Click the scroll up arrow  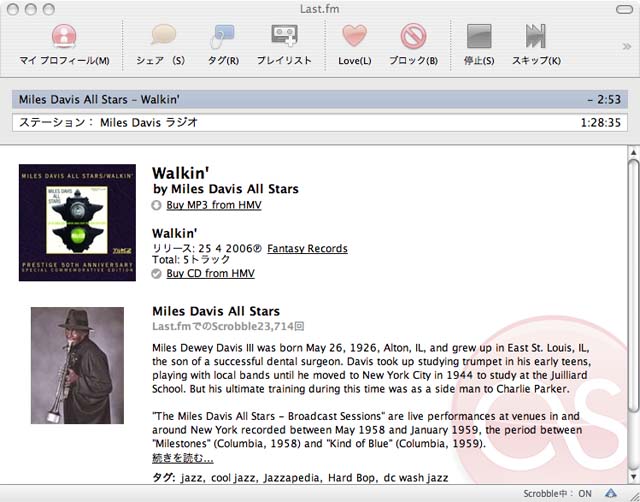point(633,152)
